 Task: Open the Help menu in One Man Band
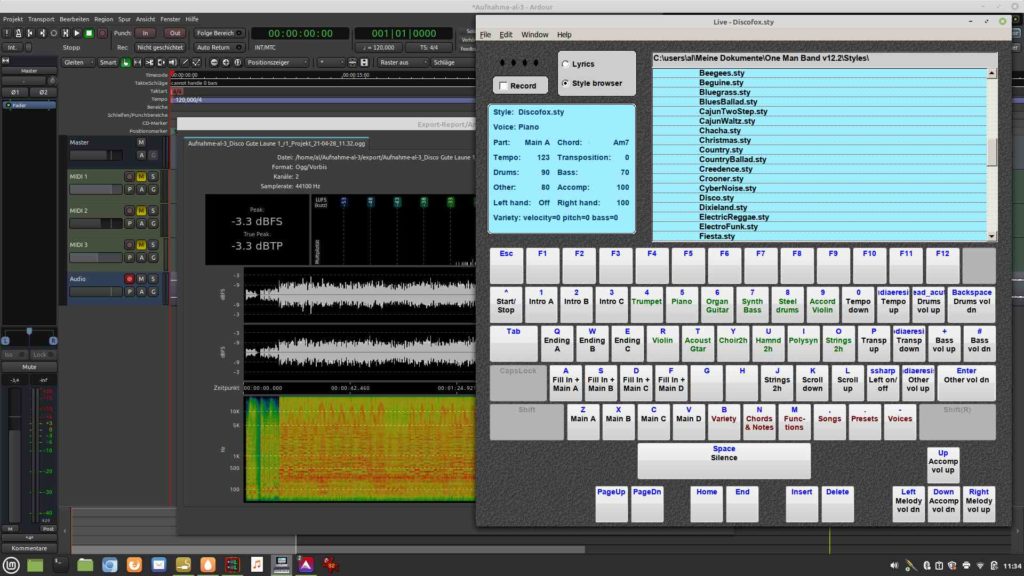(564, 35)
